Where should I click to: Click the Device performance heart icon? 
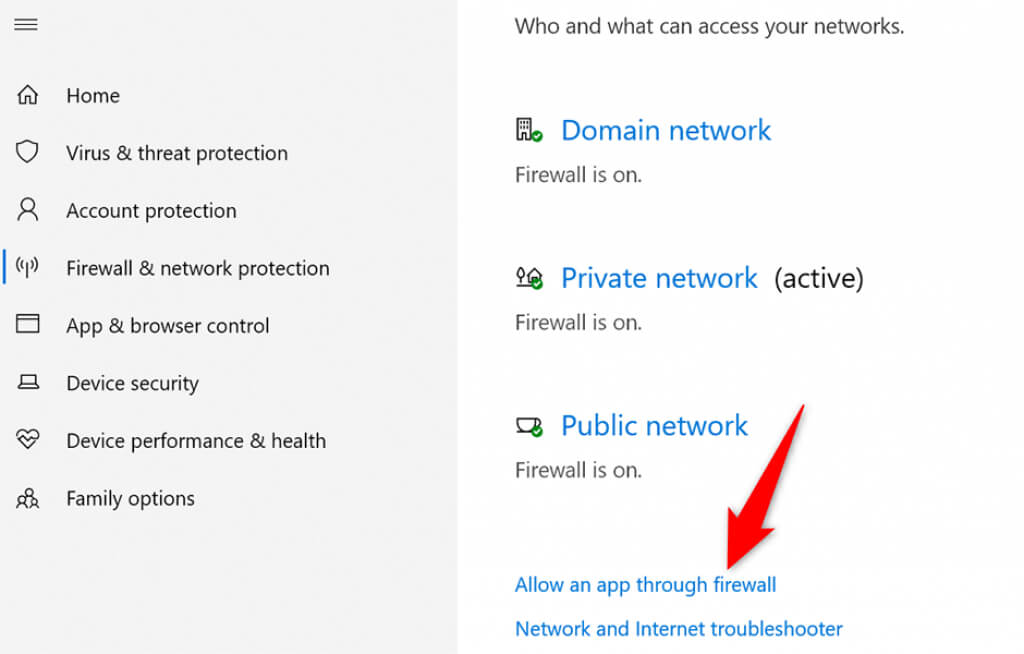point(28,440)
